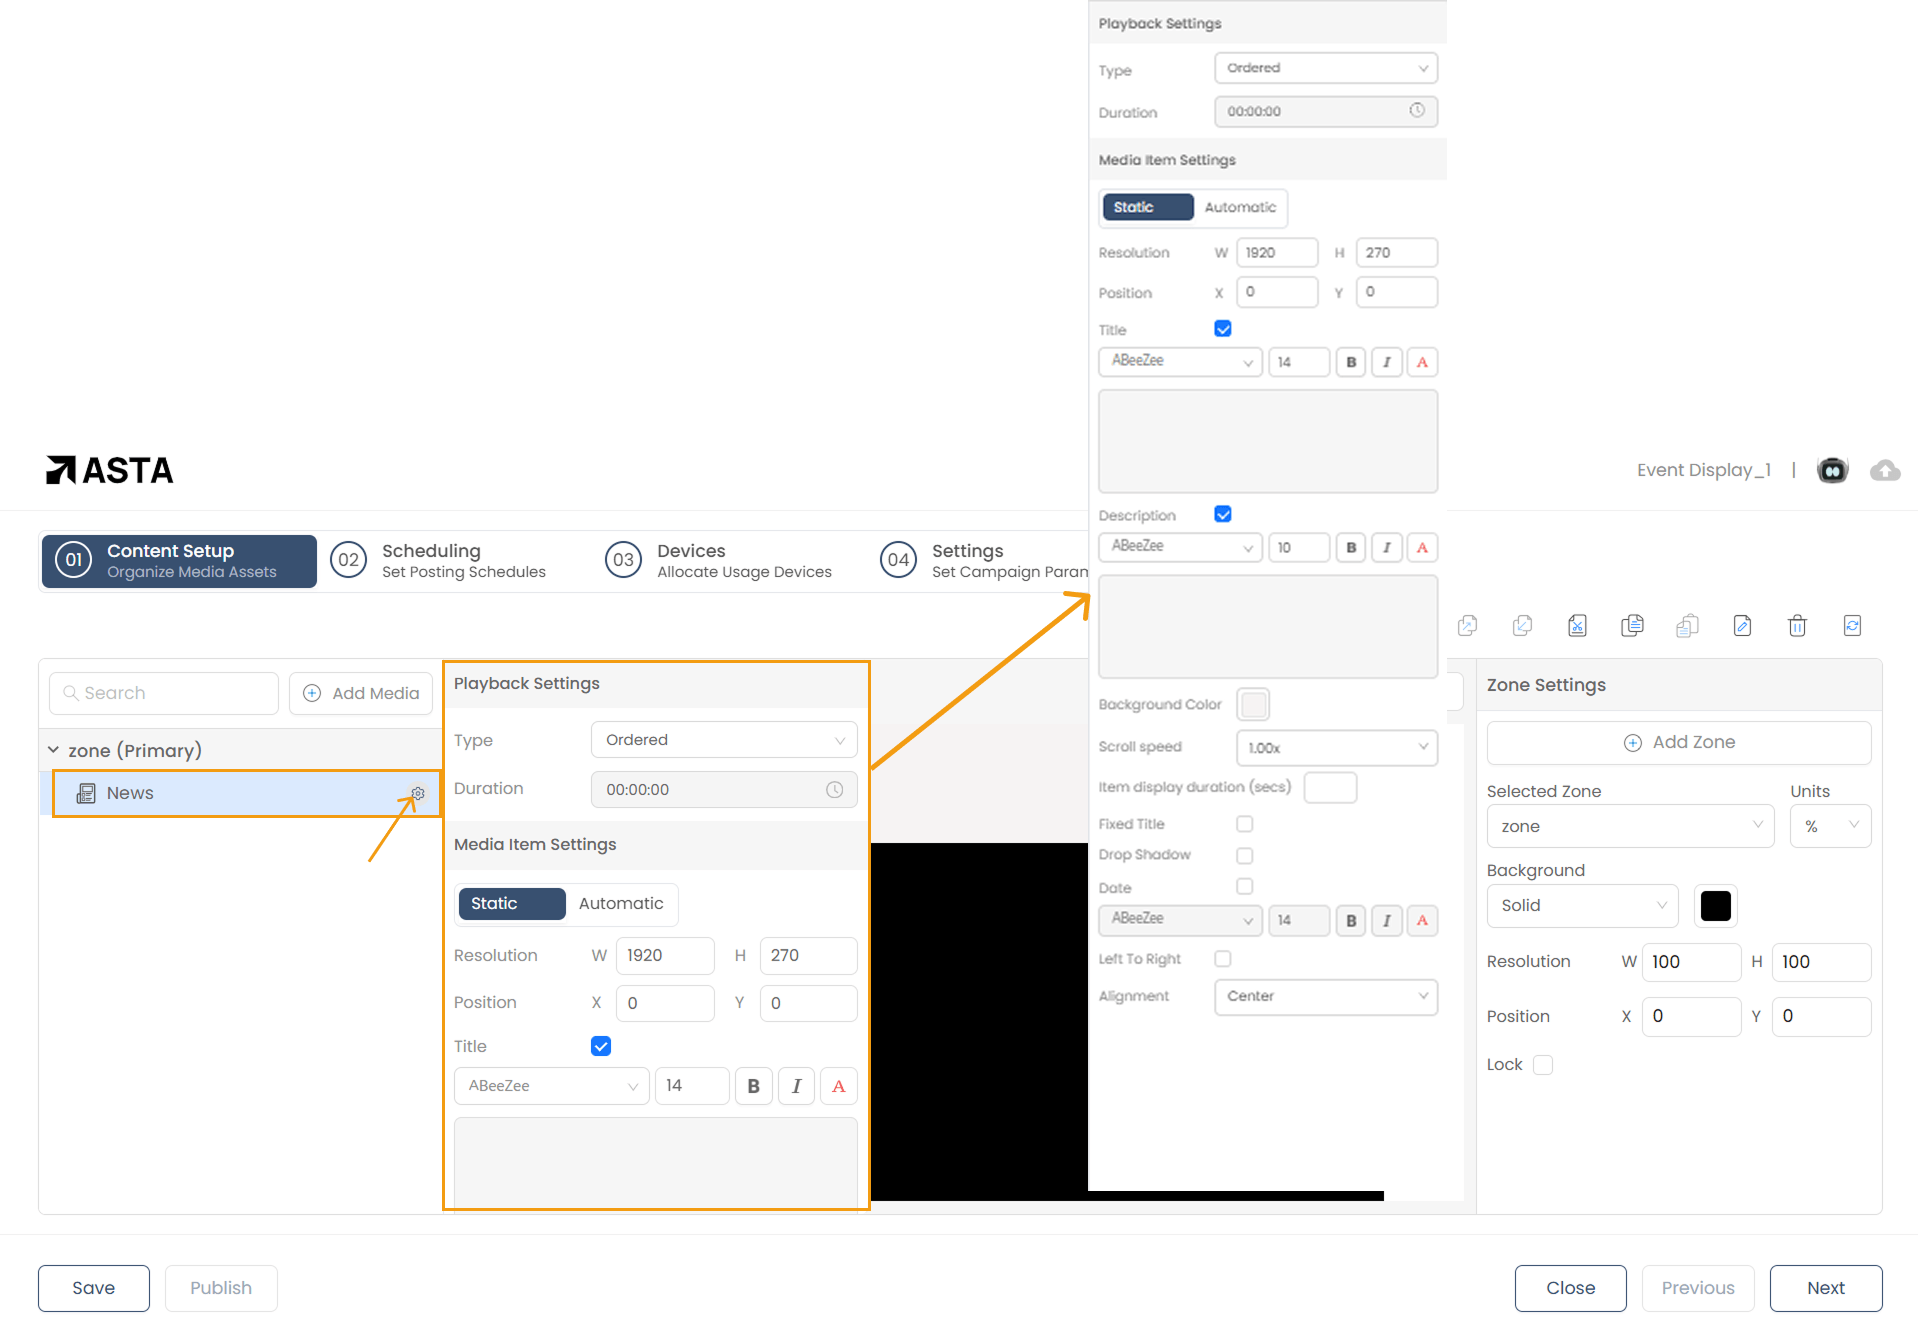The width and height of the screenshot is (1918, 1341).
Task: Click the refresh icon in the toolbar
Action: pos(1852,626)
